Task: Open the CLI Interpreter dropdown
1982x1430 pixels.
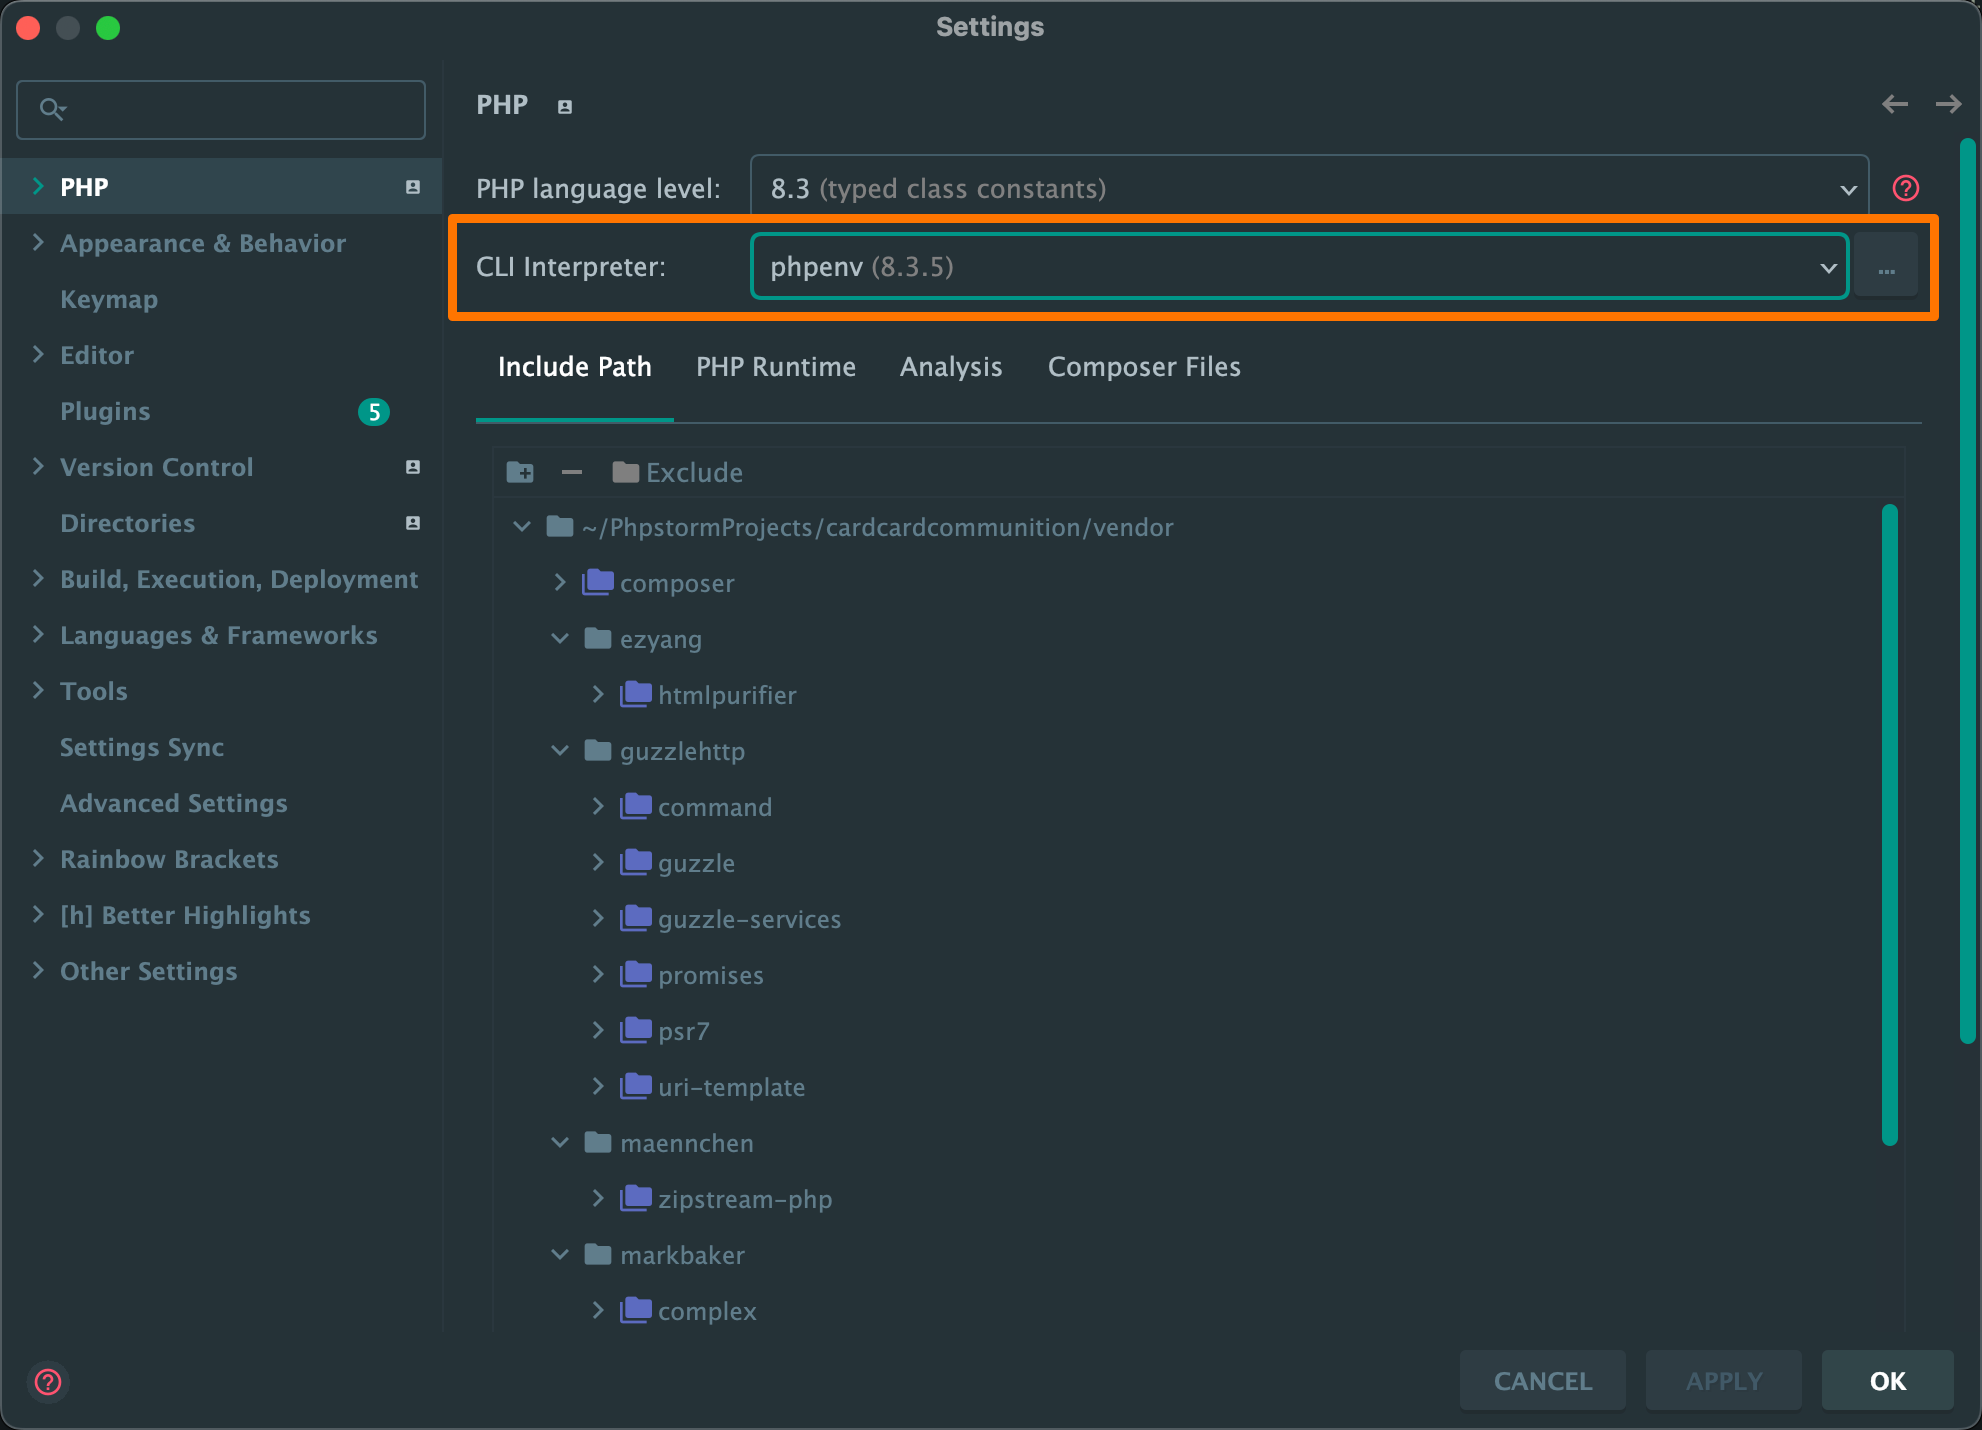Action: pos(1298,267)
